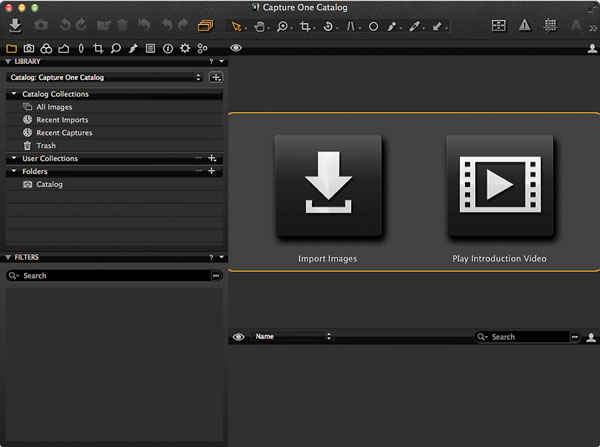Select Recent Captures collection
This screenshot has width=600, height=447.
(114, 133)
